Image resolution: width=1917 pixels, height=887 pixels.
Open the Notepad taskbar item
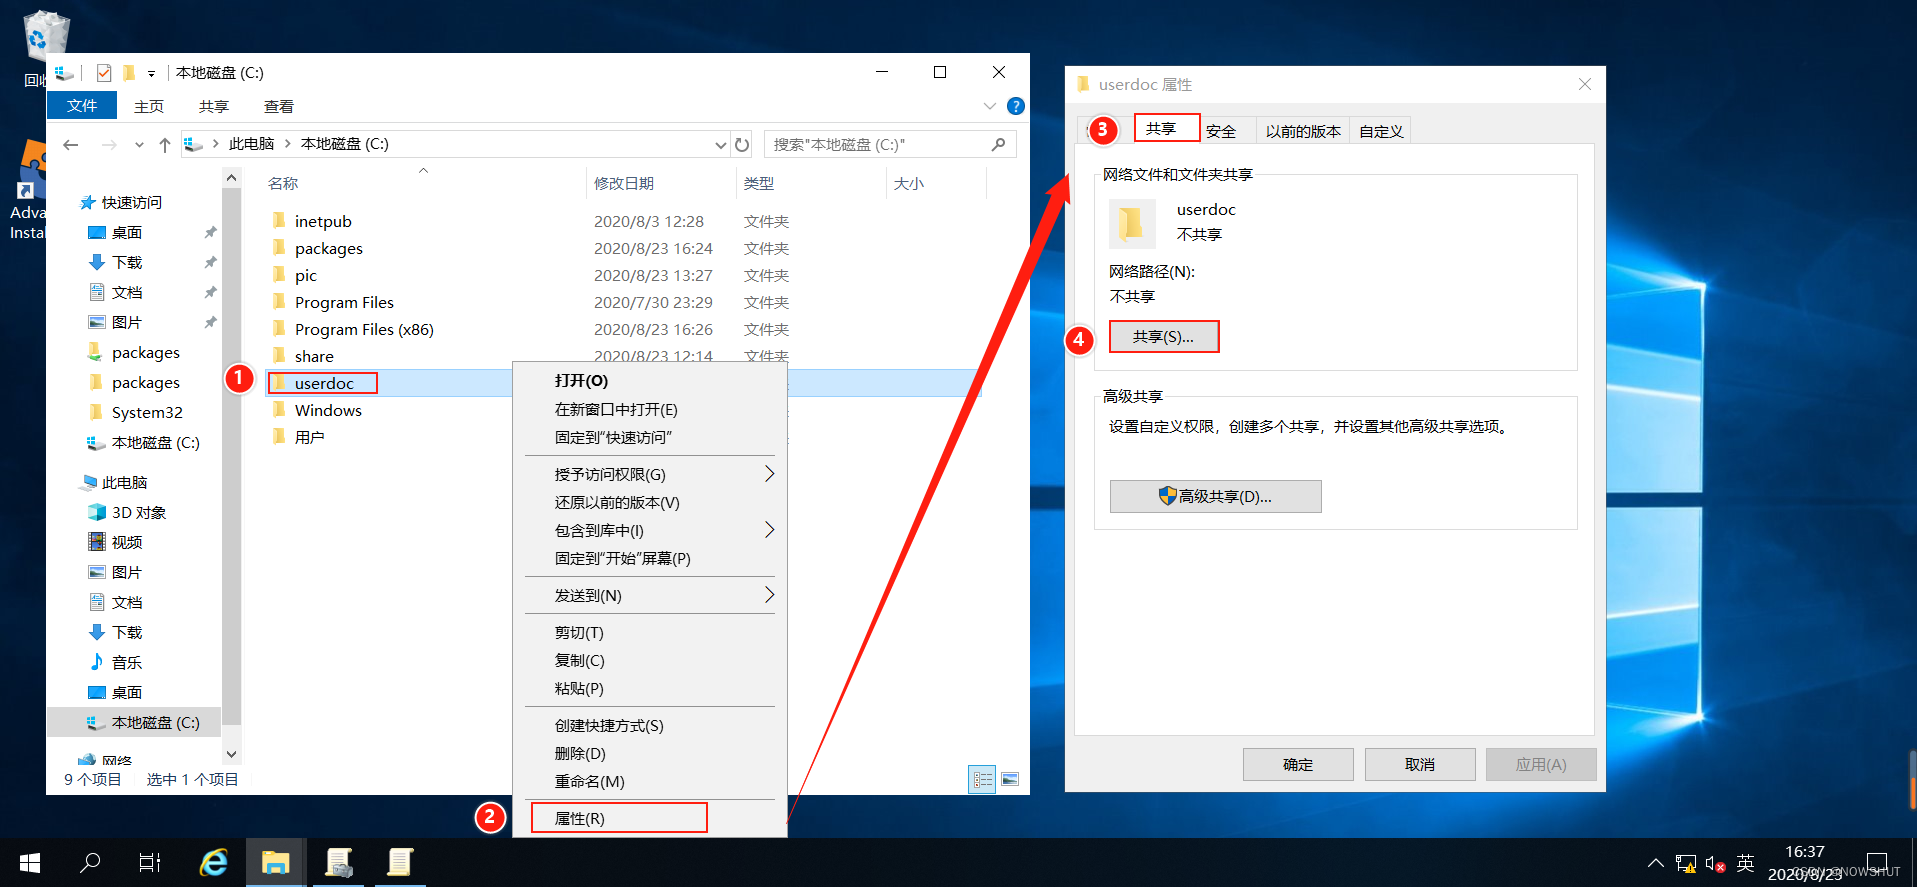400,862
